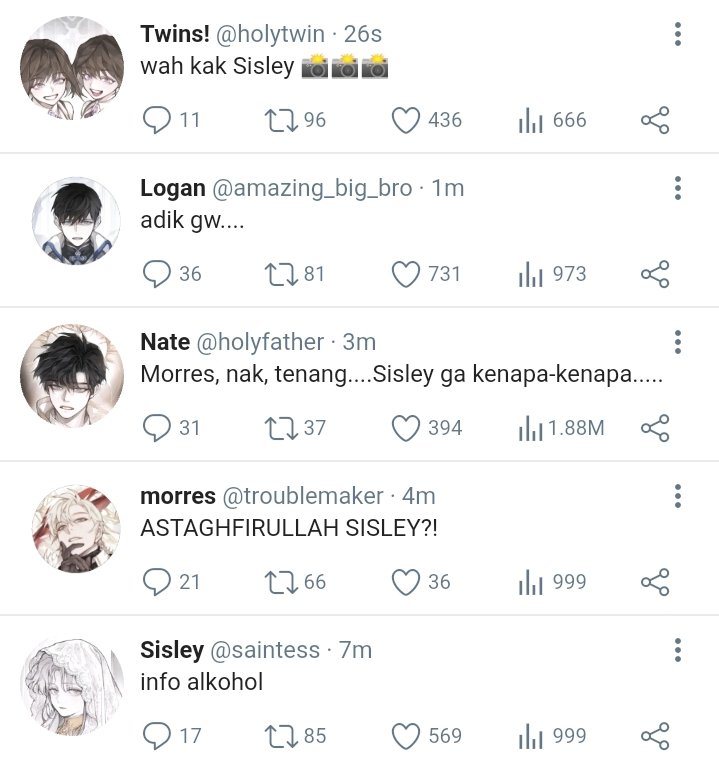Open the @troublemaker handle
719x767 pixels.
click(x=303, y=496)
